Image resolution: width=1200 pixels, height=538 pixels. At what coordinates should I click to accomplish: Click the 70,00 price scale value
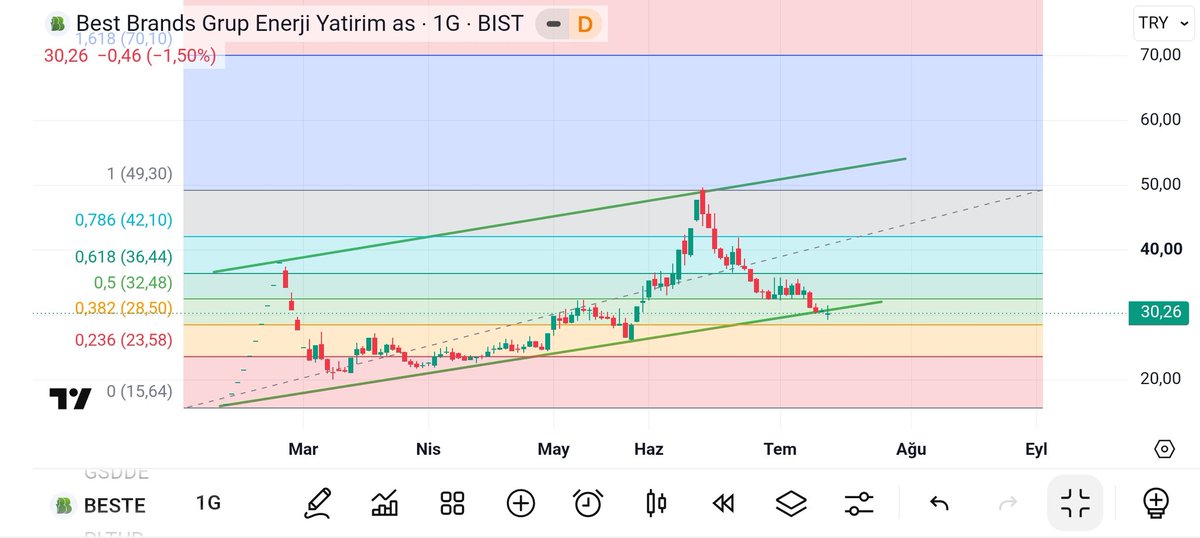click(1159, 55)
